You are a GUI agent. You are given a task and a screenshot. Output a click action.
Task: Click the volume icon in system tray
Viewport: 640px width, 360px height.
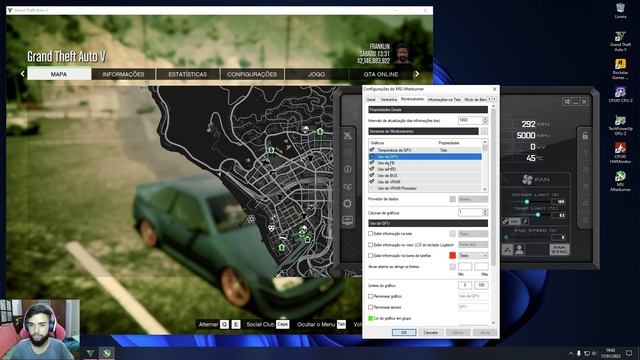pyautogui.click(x=595, y=353)
